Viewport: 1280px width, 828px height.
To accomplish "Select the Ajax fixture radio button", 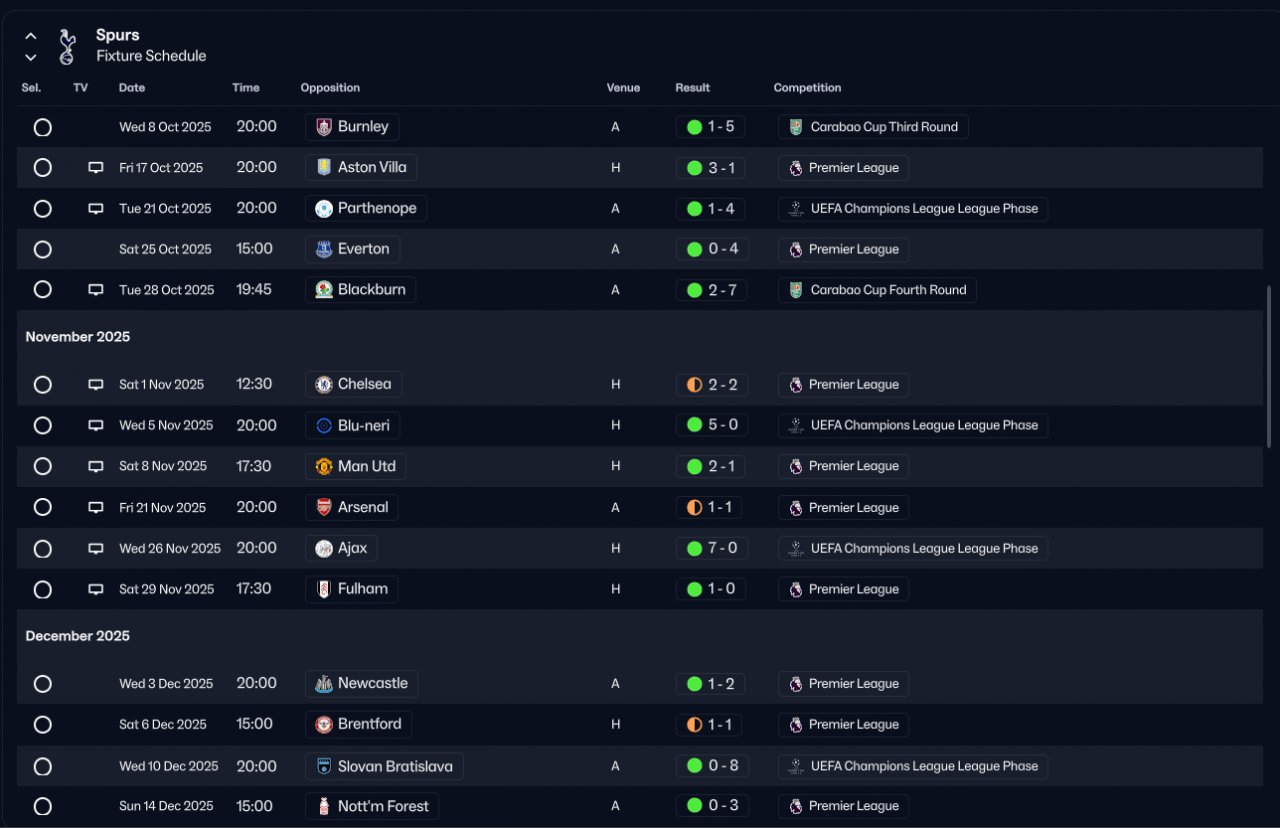I will 42,549.
